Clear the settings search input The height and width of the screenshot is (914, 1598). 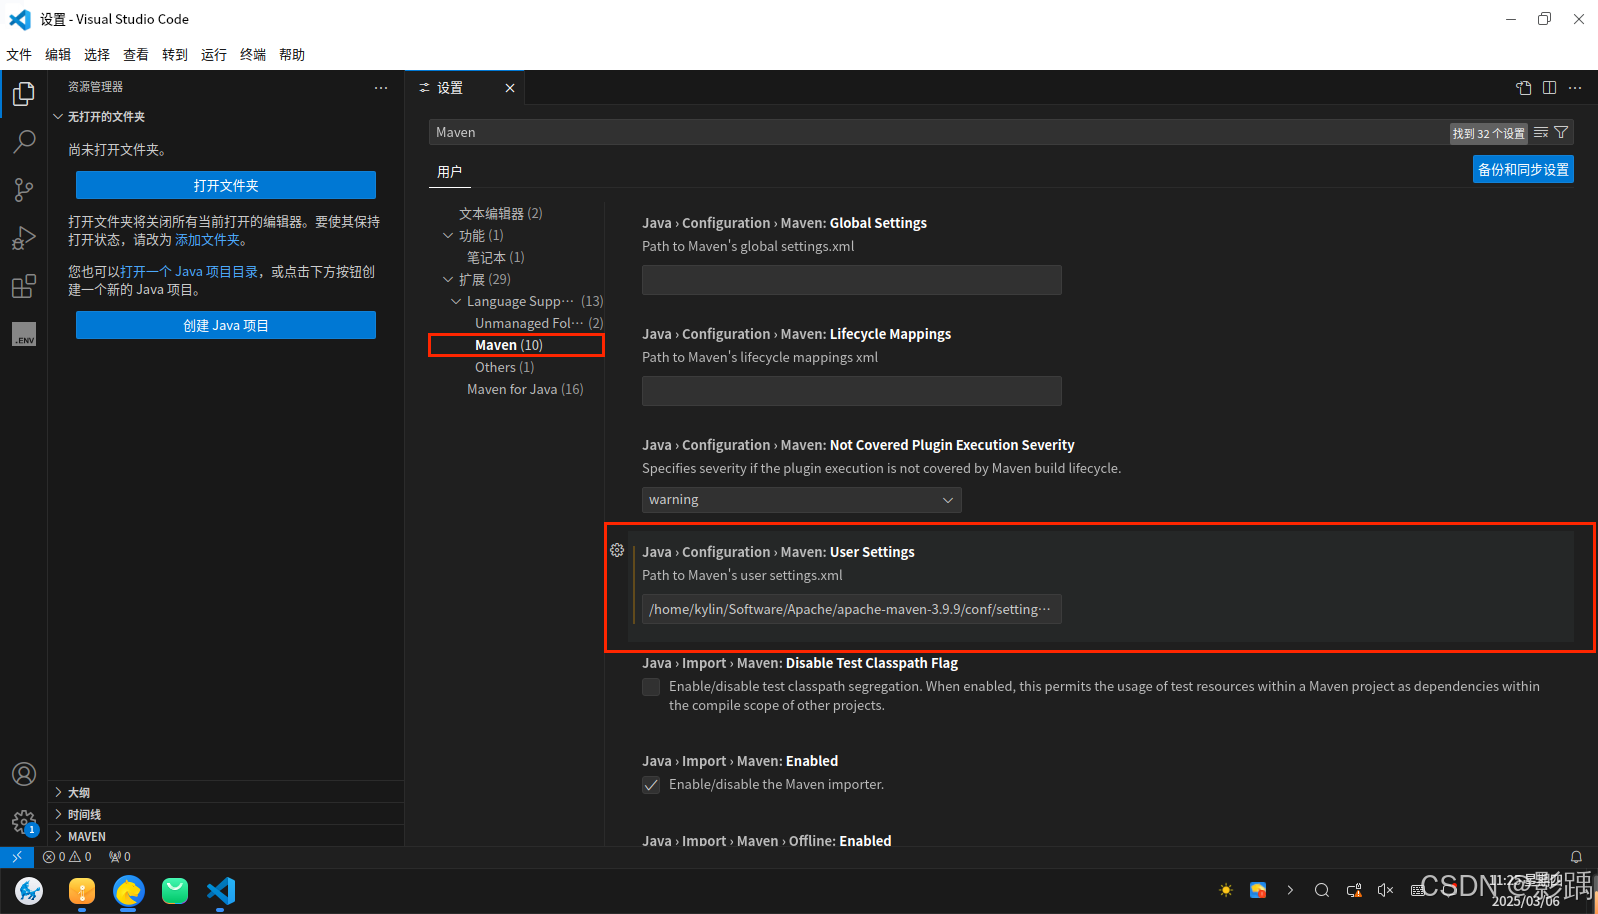(1541, 132)
